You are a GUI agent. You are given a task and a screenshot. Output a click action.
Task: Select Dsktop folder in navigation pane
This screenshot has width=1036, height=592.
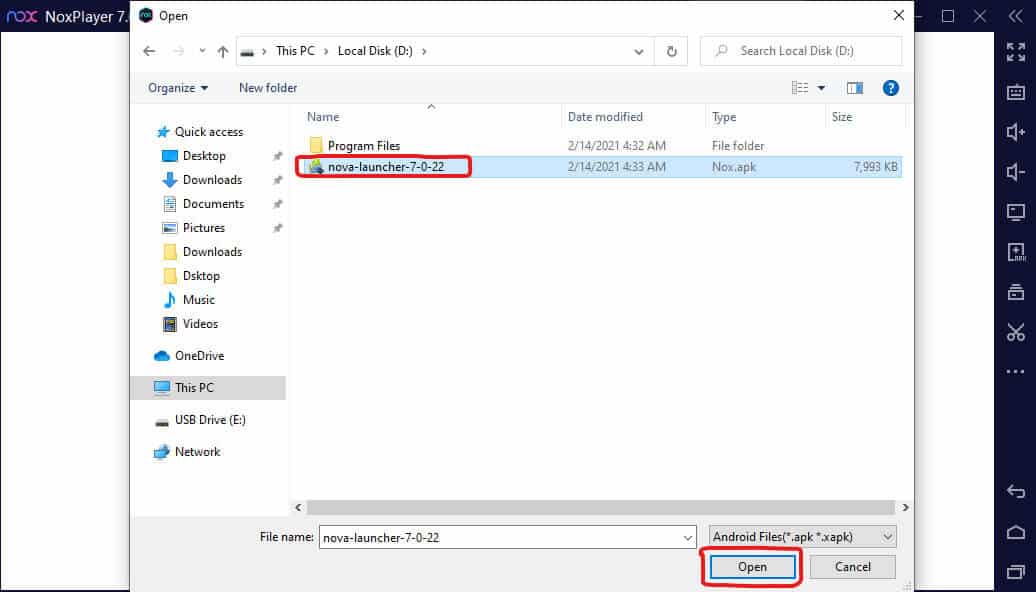pyautogui.click(x=201, y=276)
